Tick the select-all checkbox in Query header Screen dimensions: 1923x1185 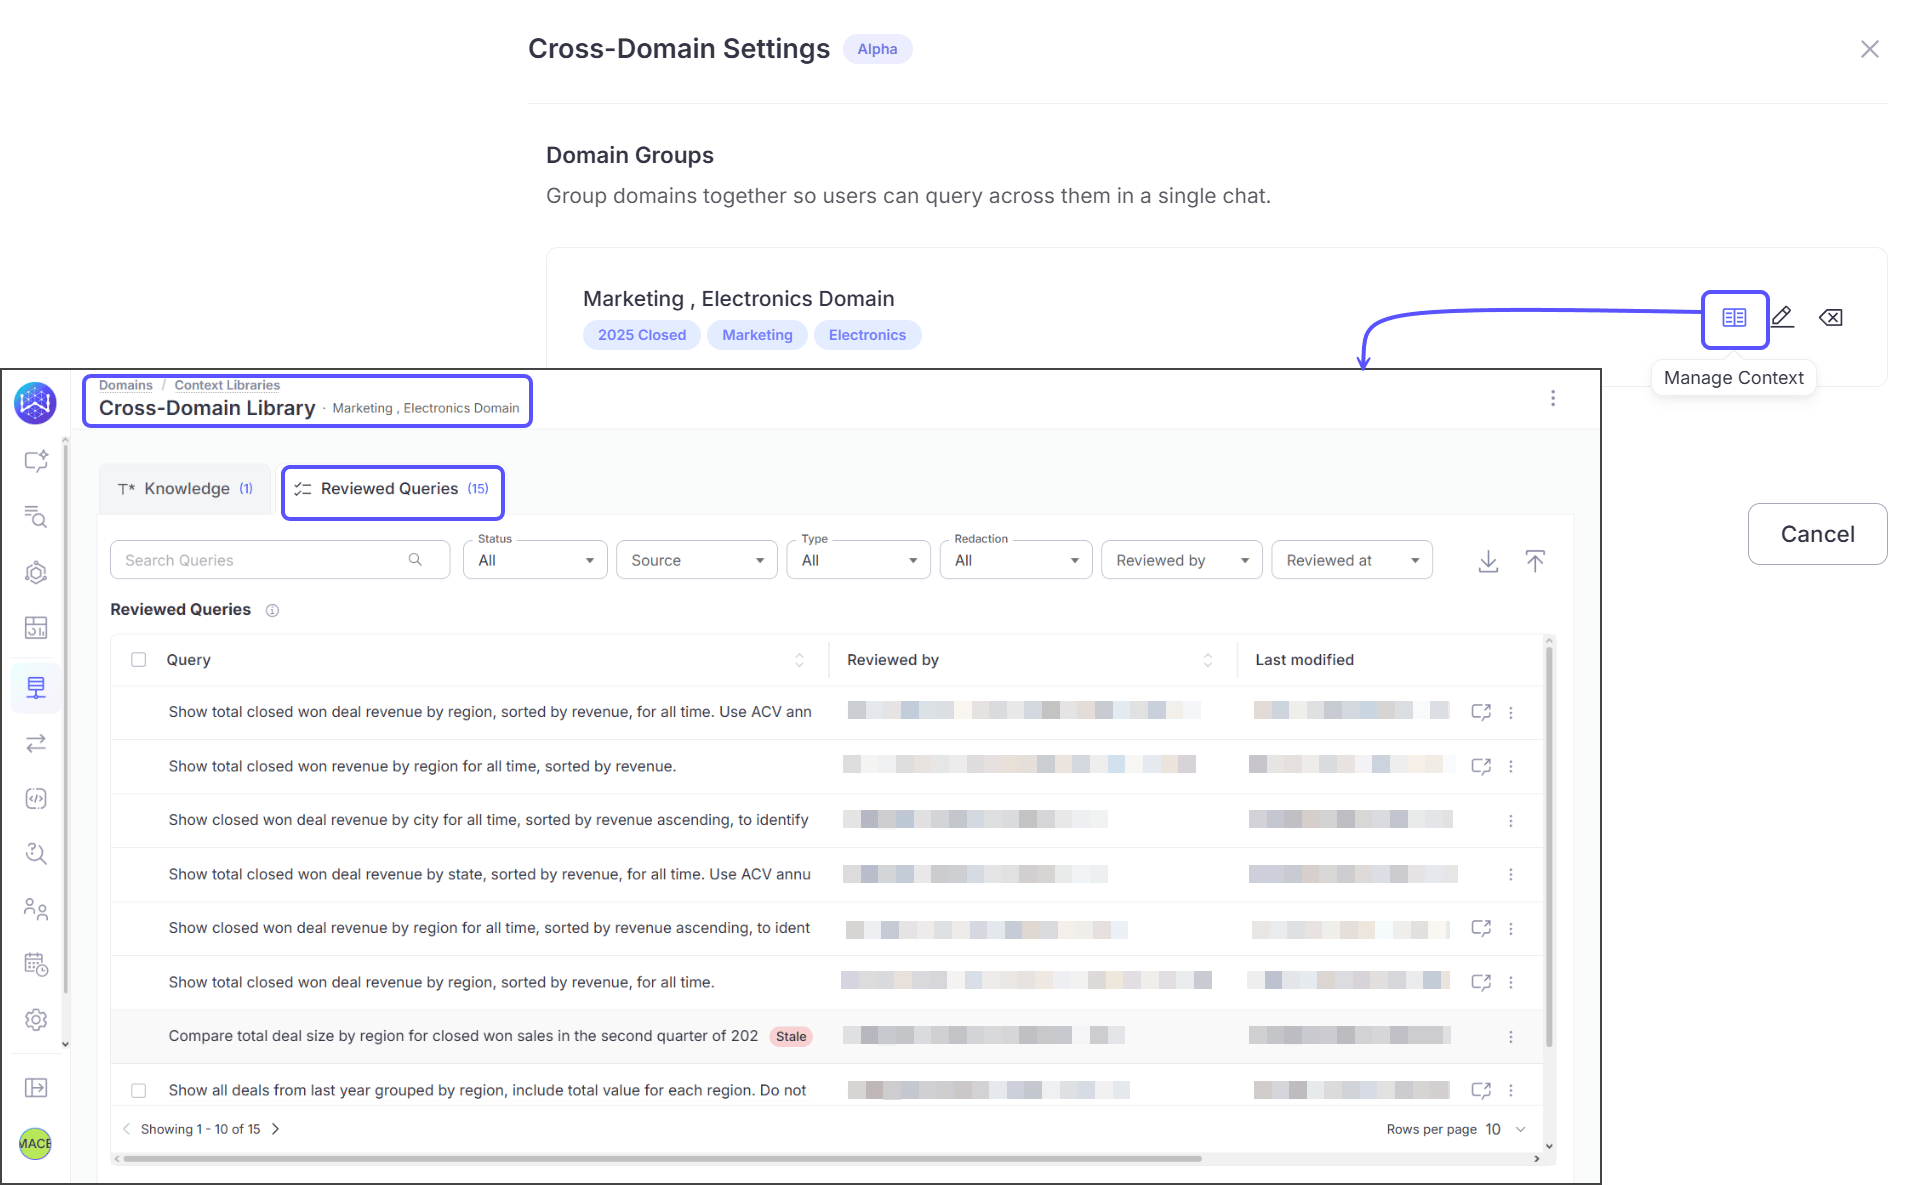(139, 660)
